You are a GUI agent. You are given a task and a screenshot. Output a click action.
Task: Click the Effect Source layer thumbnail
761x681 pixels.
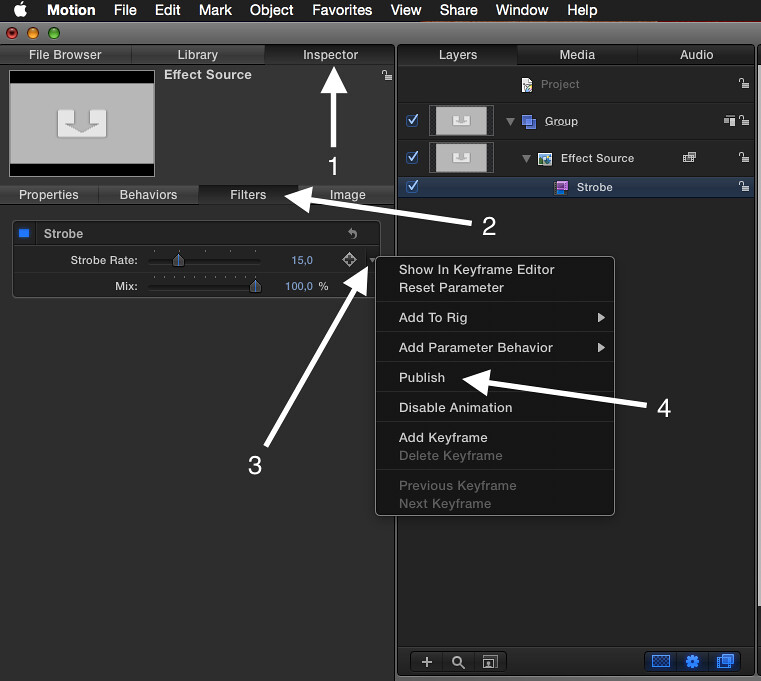461,158
